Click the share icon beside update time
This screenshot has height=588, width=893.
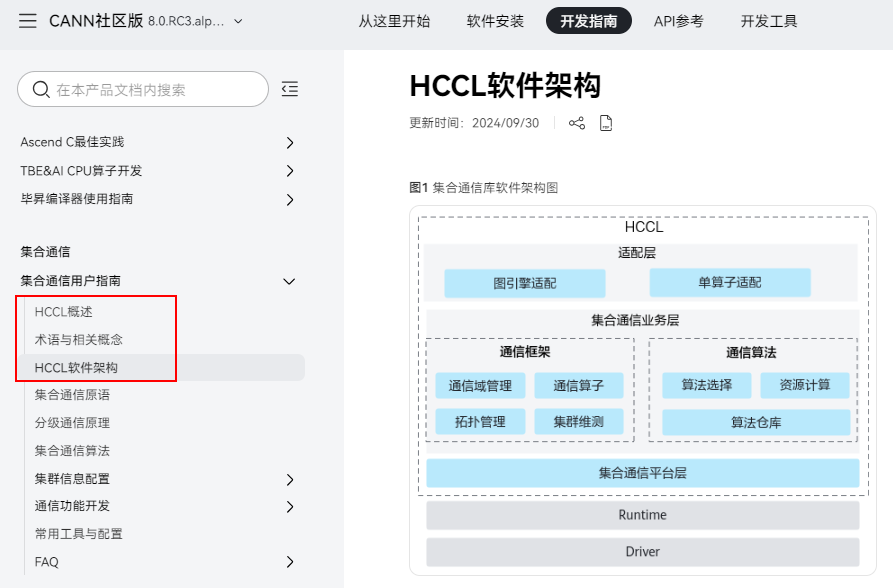coord(576,123)
